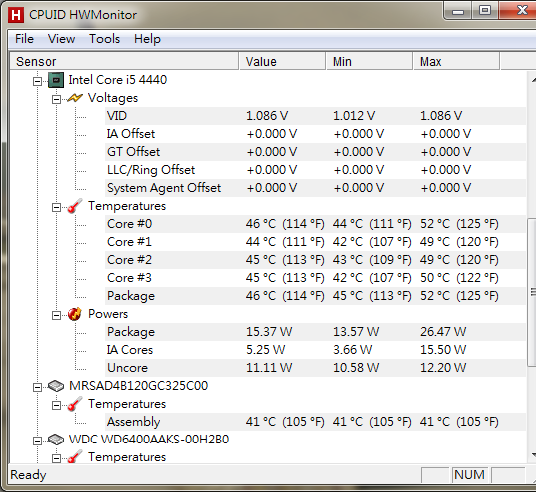
Task: Select the Core #1 temperature row
Action: [x=315, y=242]
